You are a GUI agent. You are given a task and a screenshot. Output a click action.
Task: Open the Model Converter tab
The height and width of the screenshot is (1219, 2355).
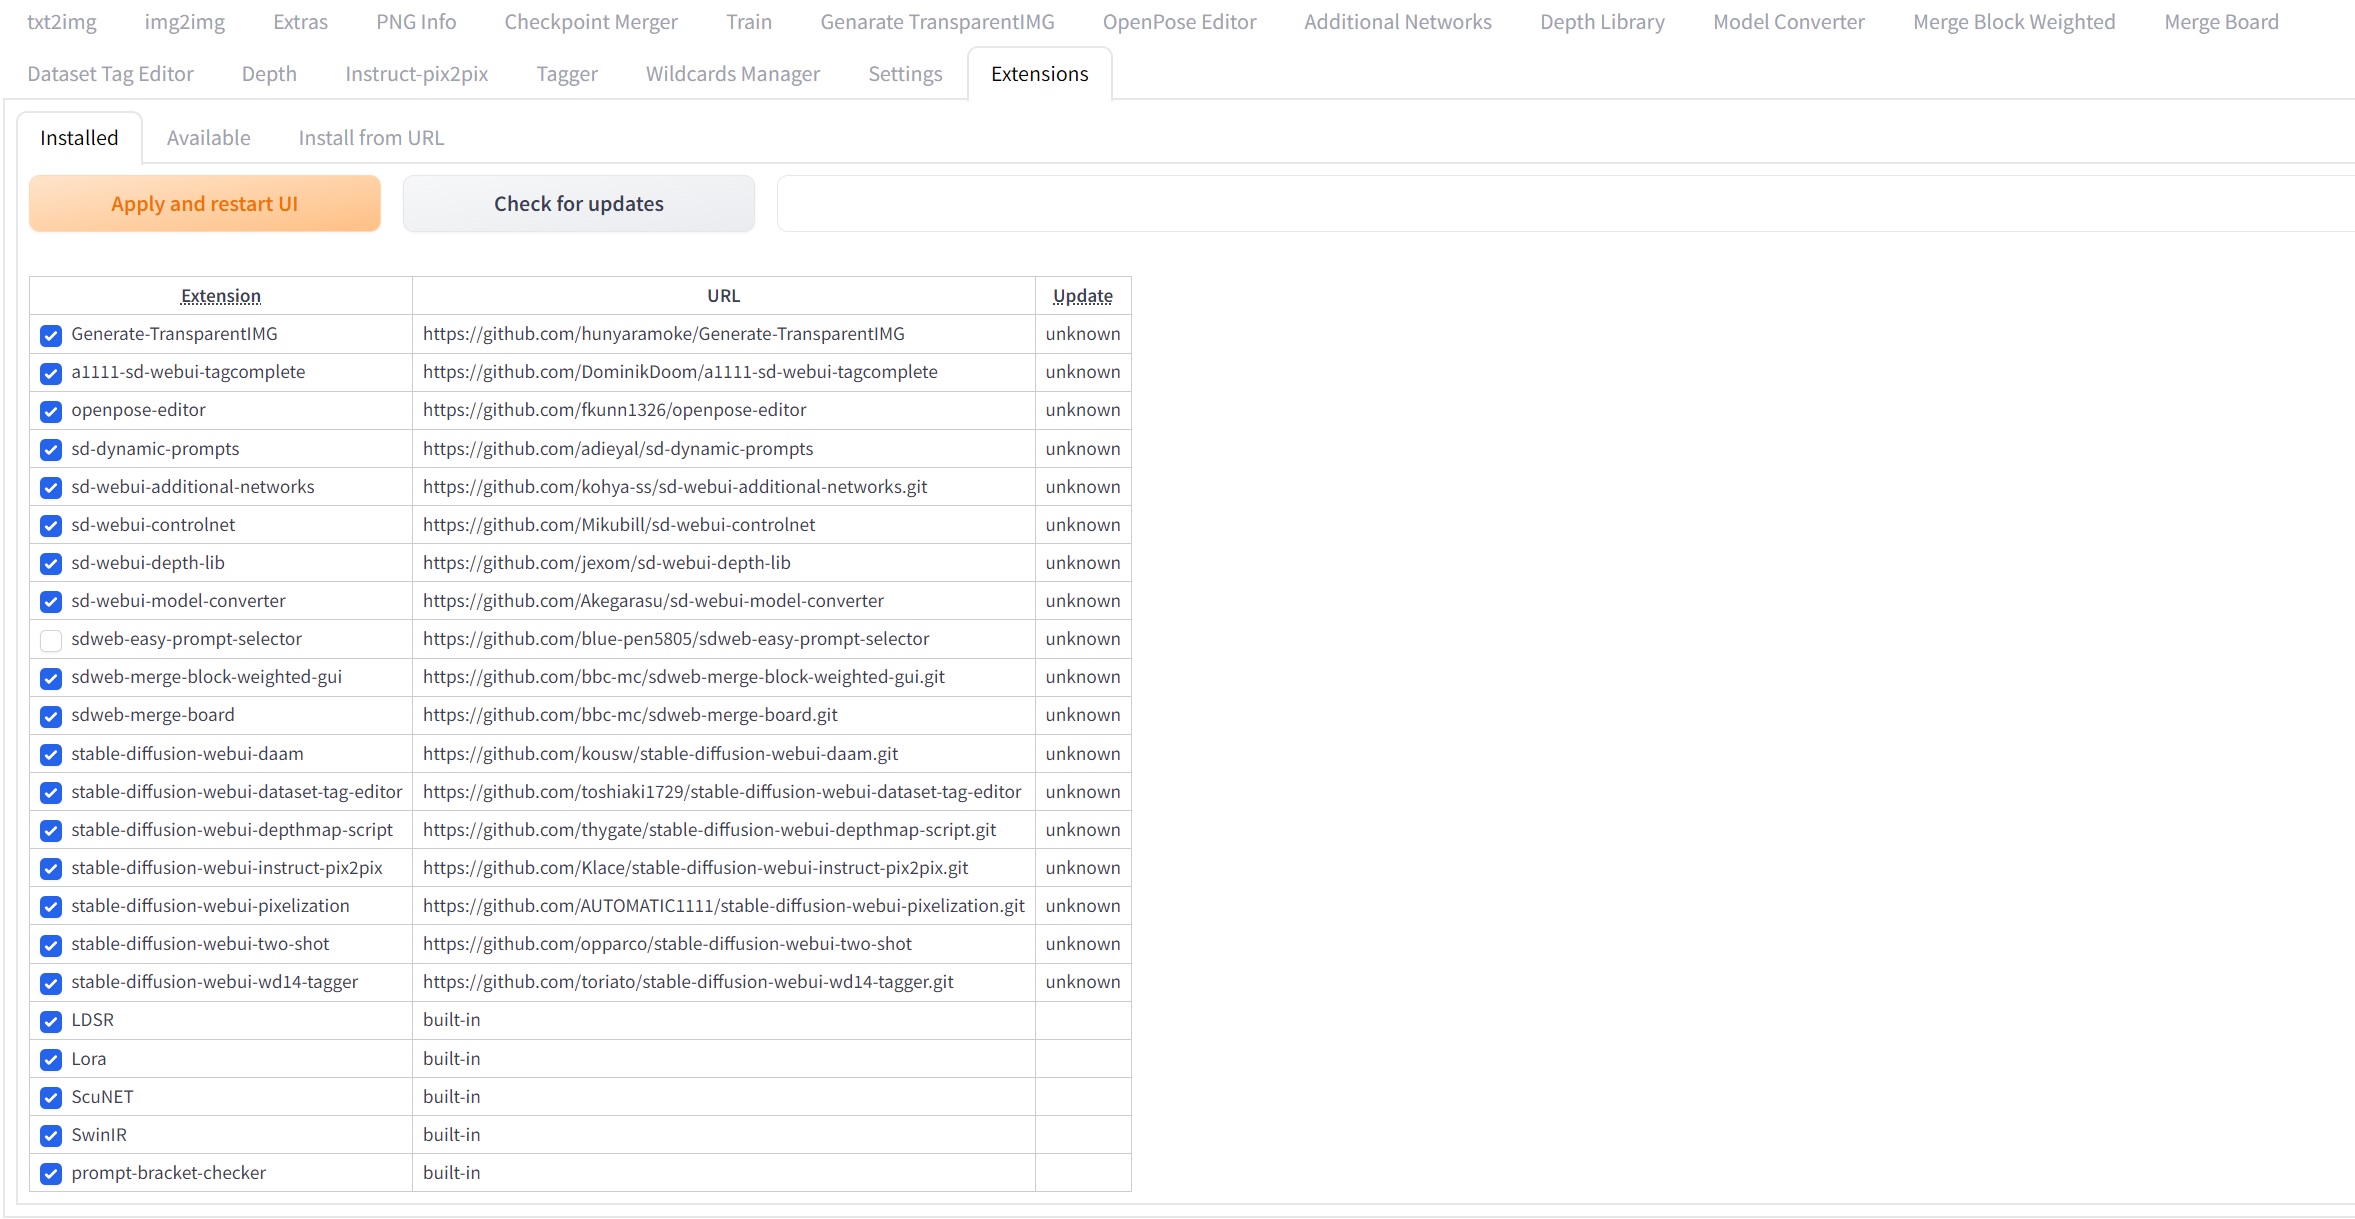(x=1789, y=22)
